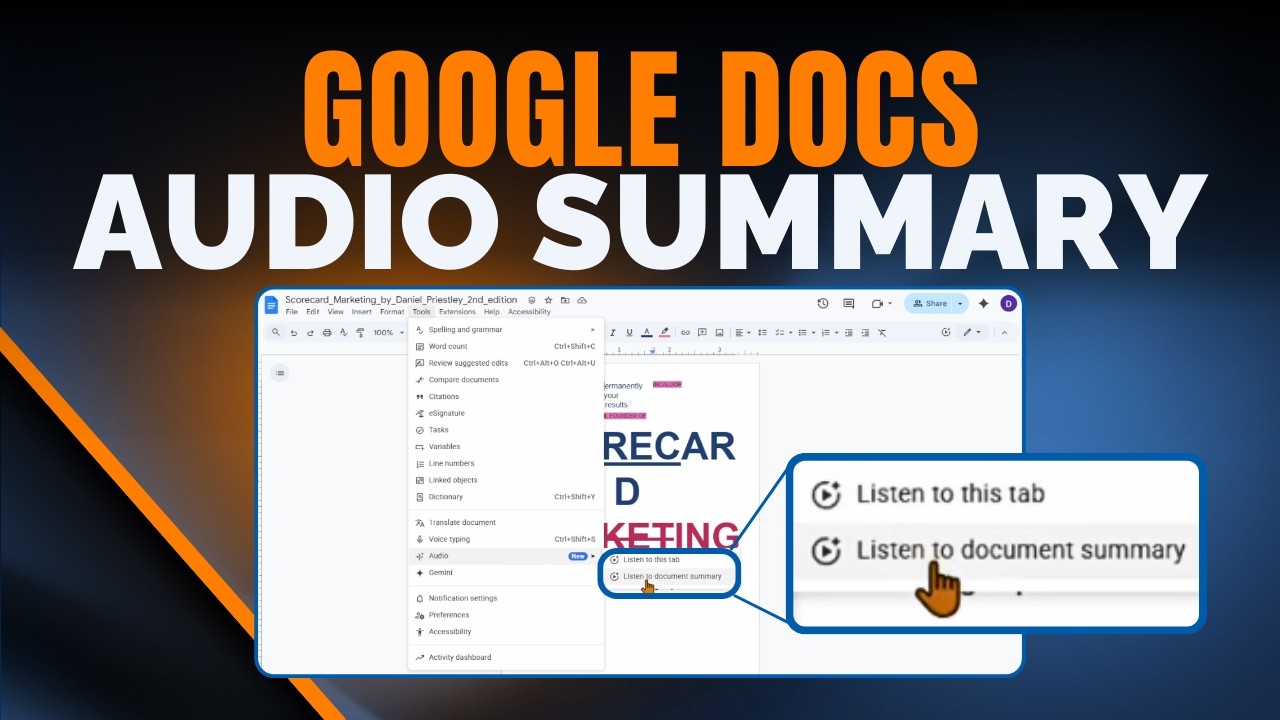Screen dimensions: 1280x720
Task: Click the document title text
Action: click(x=401, y=300)
